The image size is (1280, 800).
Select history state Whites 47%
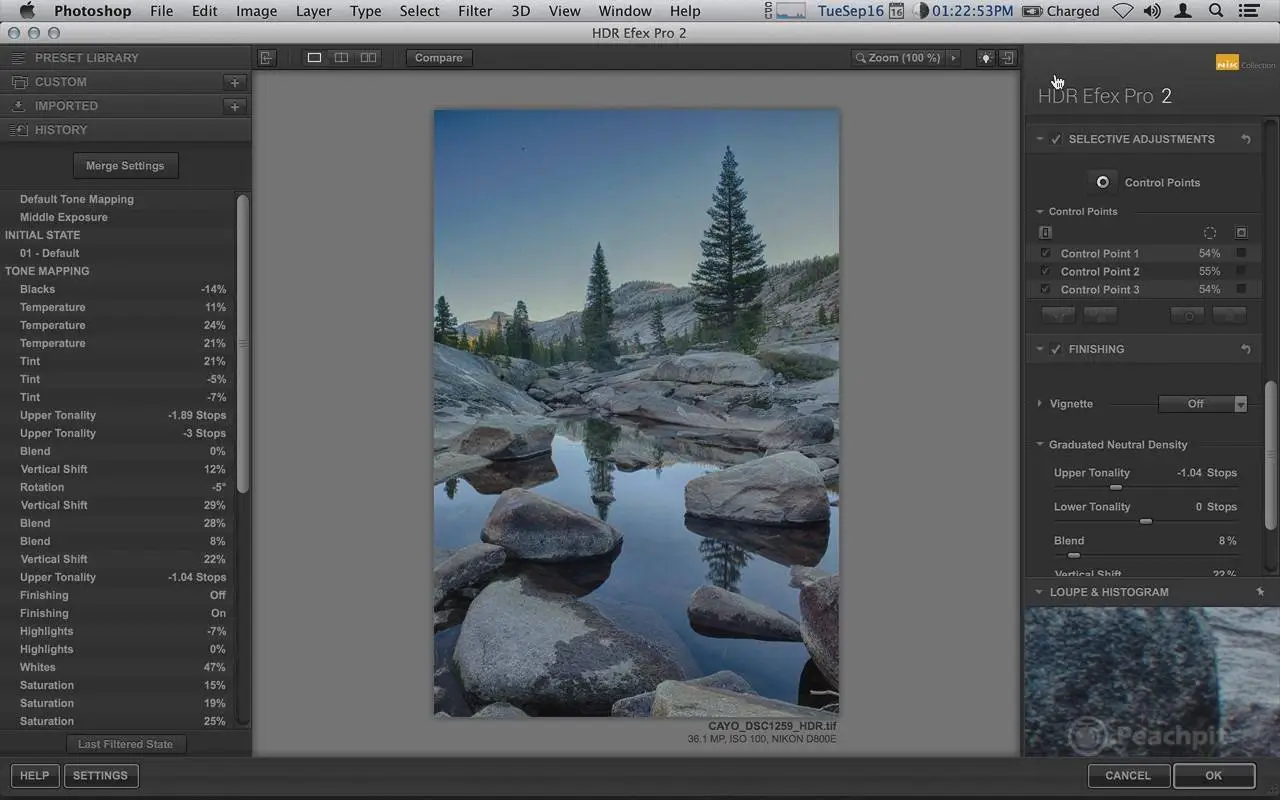click(119, 667)
